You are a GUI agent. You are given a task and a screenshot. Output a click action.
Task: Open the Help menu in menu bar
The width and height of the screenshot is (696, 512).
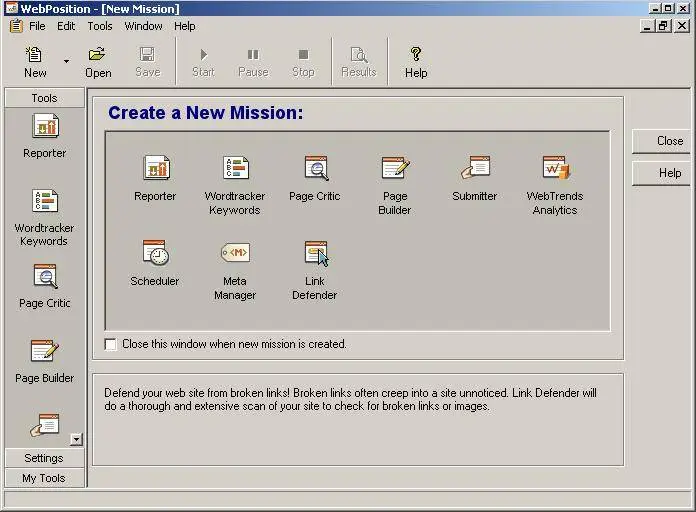point(185,26)
